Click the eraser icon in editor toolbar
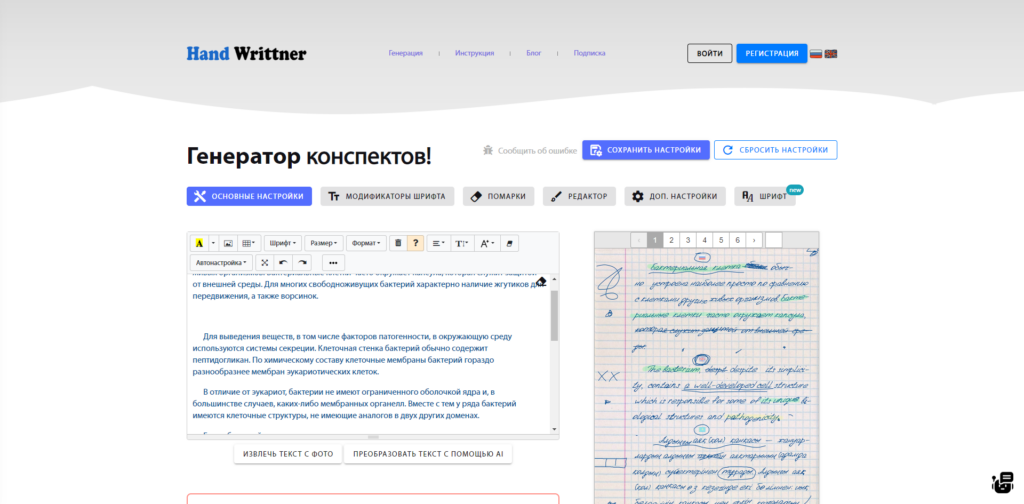Viewport: 1024px width, 504px height. tap(510, 243)
